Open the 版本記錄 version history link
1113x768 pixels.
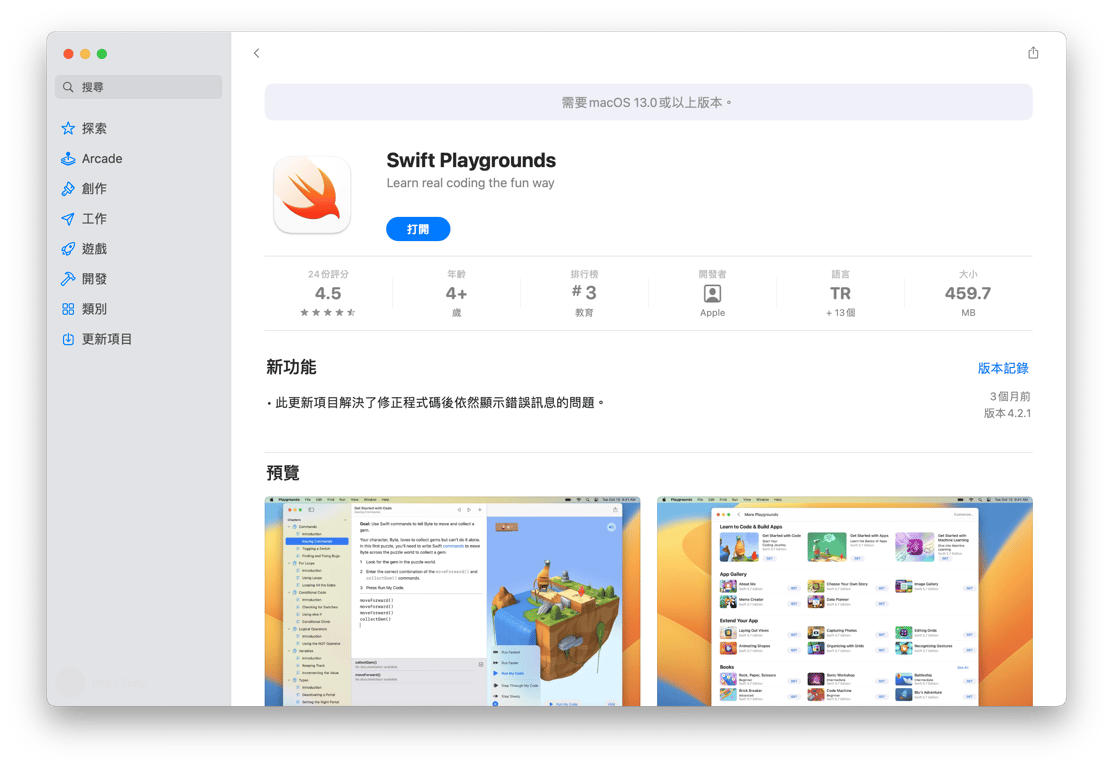(1003, 368)
